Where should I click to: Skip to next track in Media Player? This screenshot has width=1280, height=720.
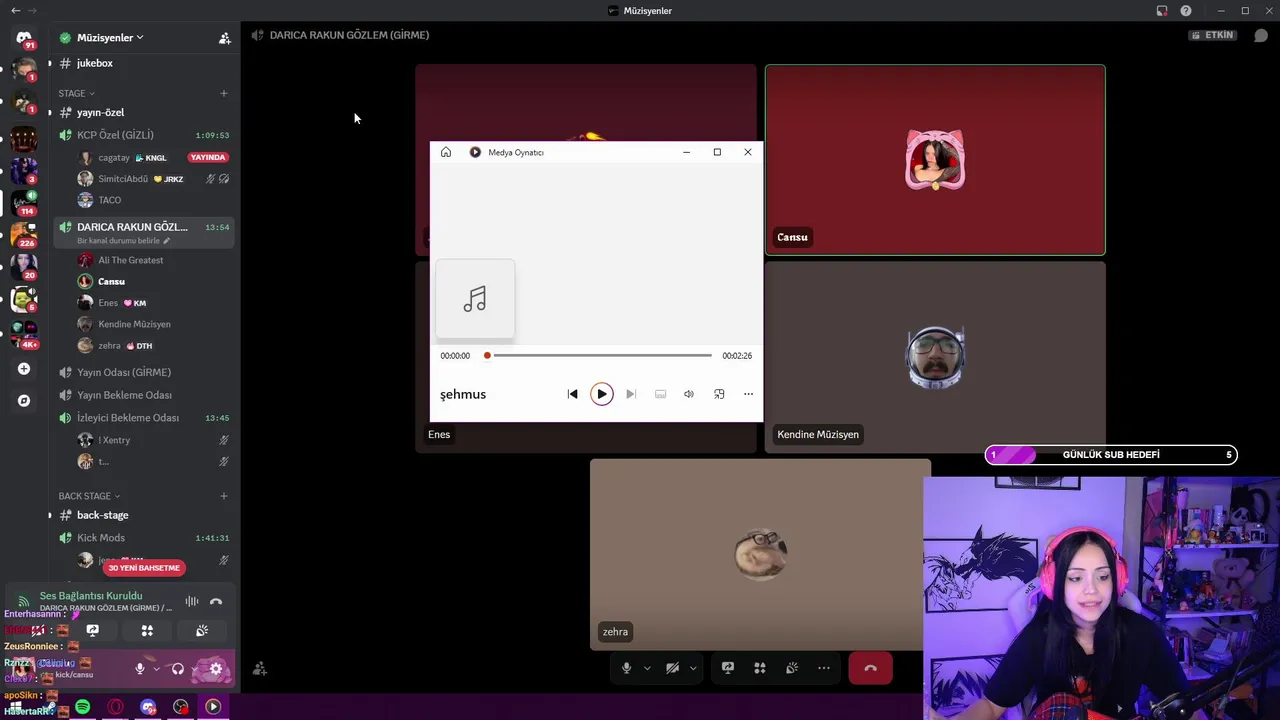coord(631,394)
